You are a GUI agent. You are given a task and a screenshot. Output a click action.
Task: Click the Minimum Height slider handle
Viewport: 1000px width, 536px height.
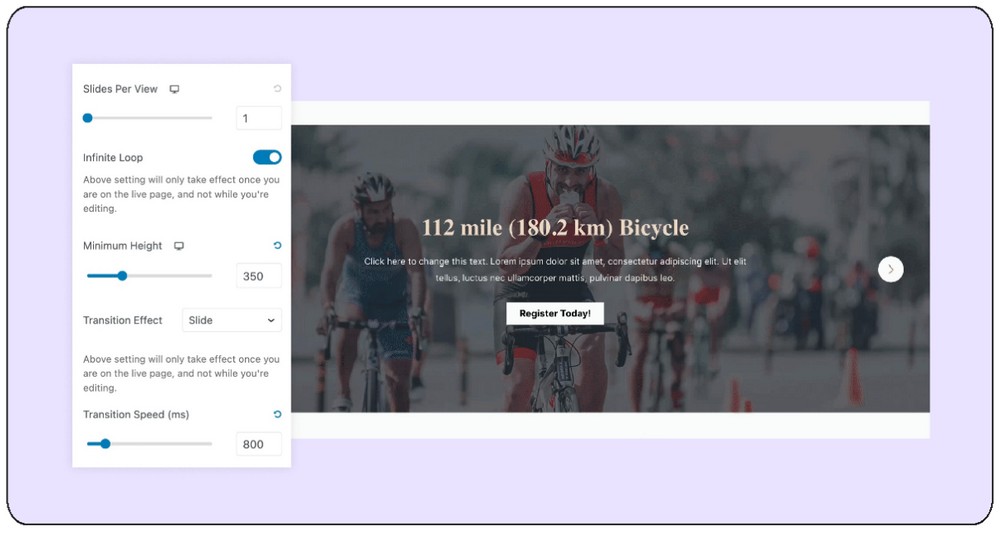coord(122,276)
